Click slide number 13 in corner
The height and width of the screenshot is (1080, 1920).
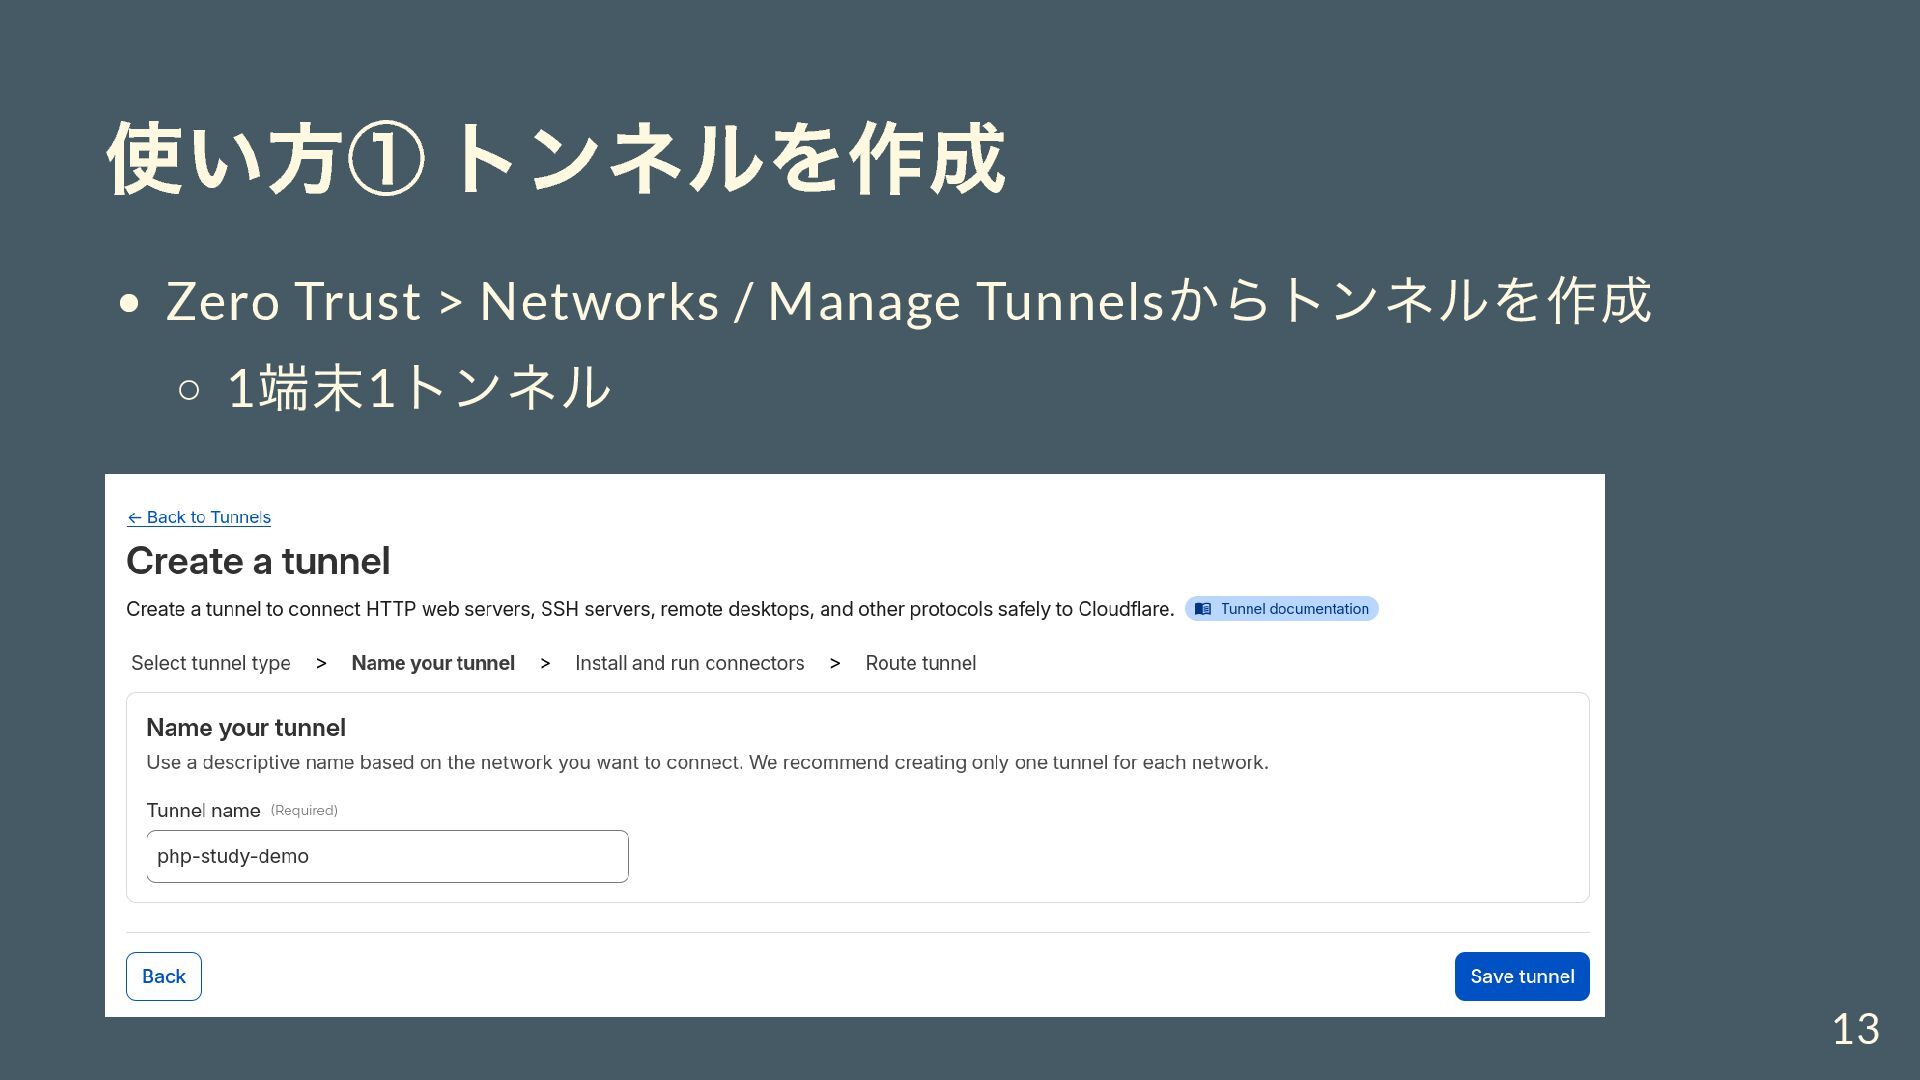[1855, 1028]
